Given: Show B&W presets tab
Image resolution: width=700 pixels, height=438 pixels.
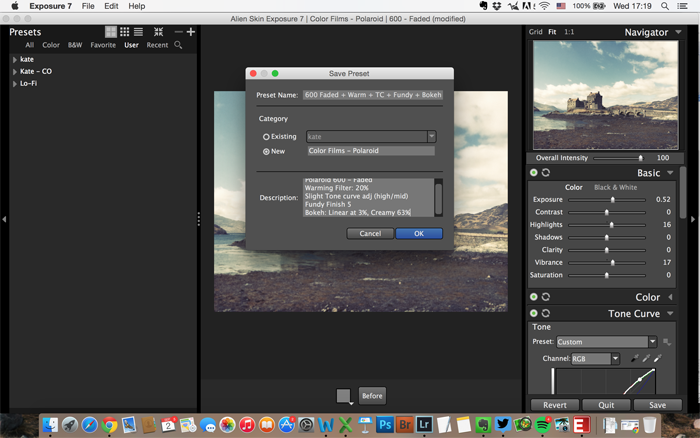Looking at the screenshot, I should click(75, 45).
